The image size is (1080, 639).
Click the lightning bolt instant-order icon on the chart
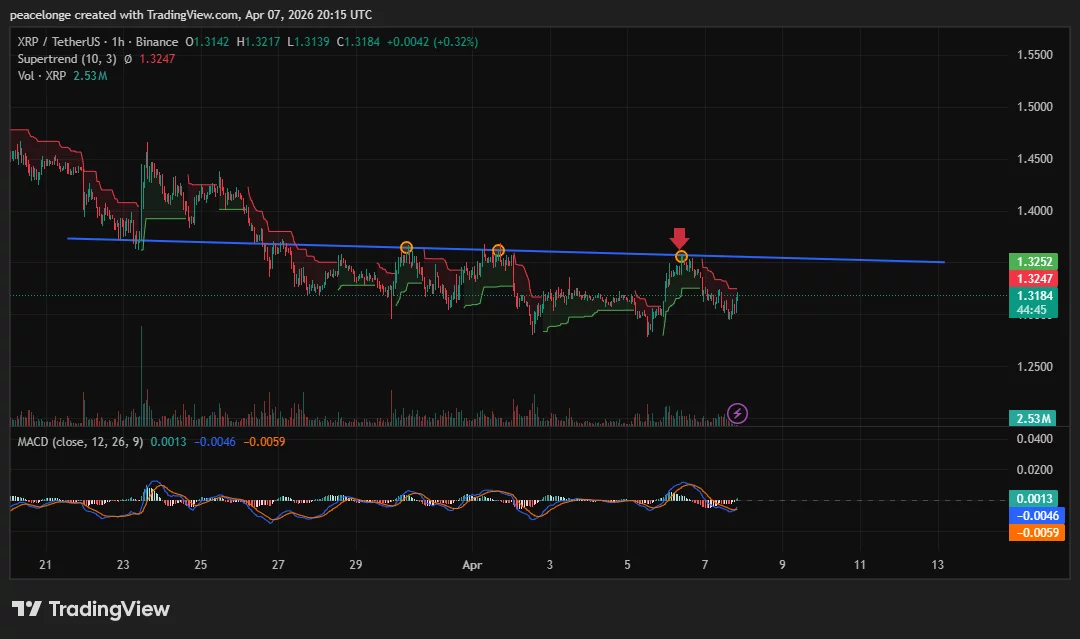click(737, 412)
